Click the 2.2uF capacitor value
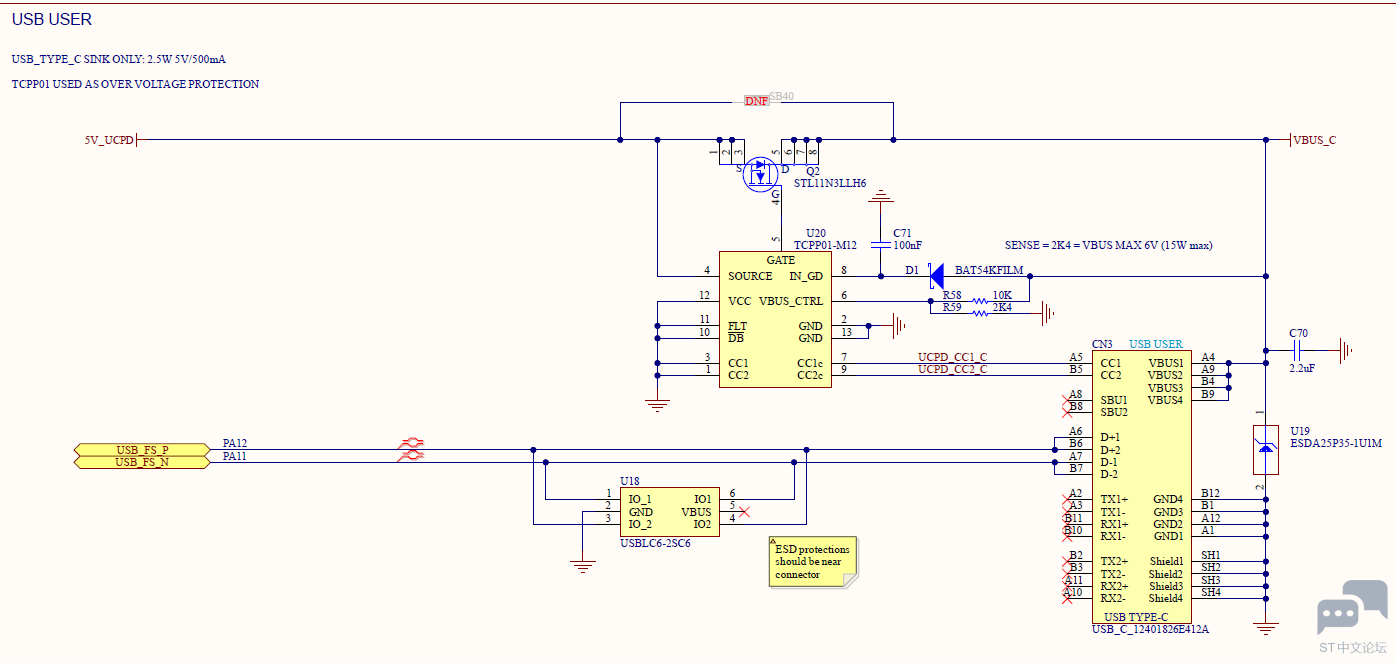Image resolution: width=1396 pixels, height=663 pixels. coord(1302,369)
